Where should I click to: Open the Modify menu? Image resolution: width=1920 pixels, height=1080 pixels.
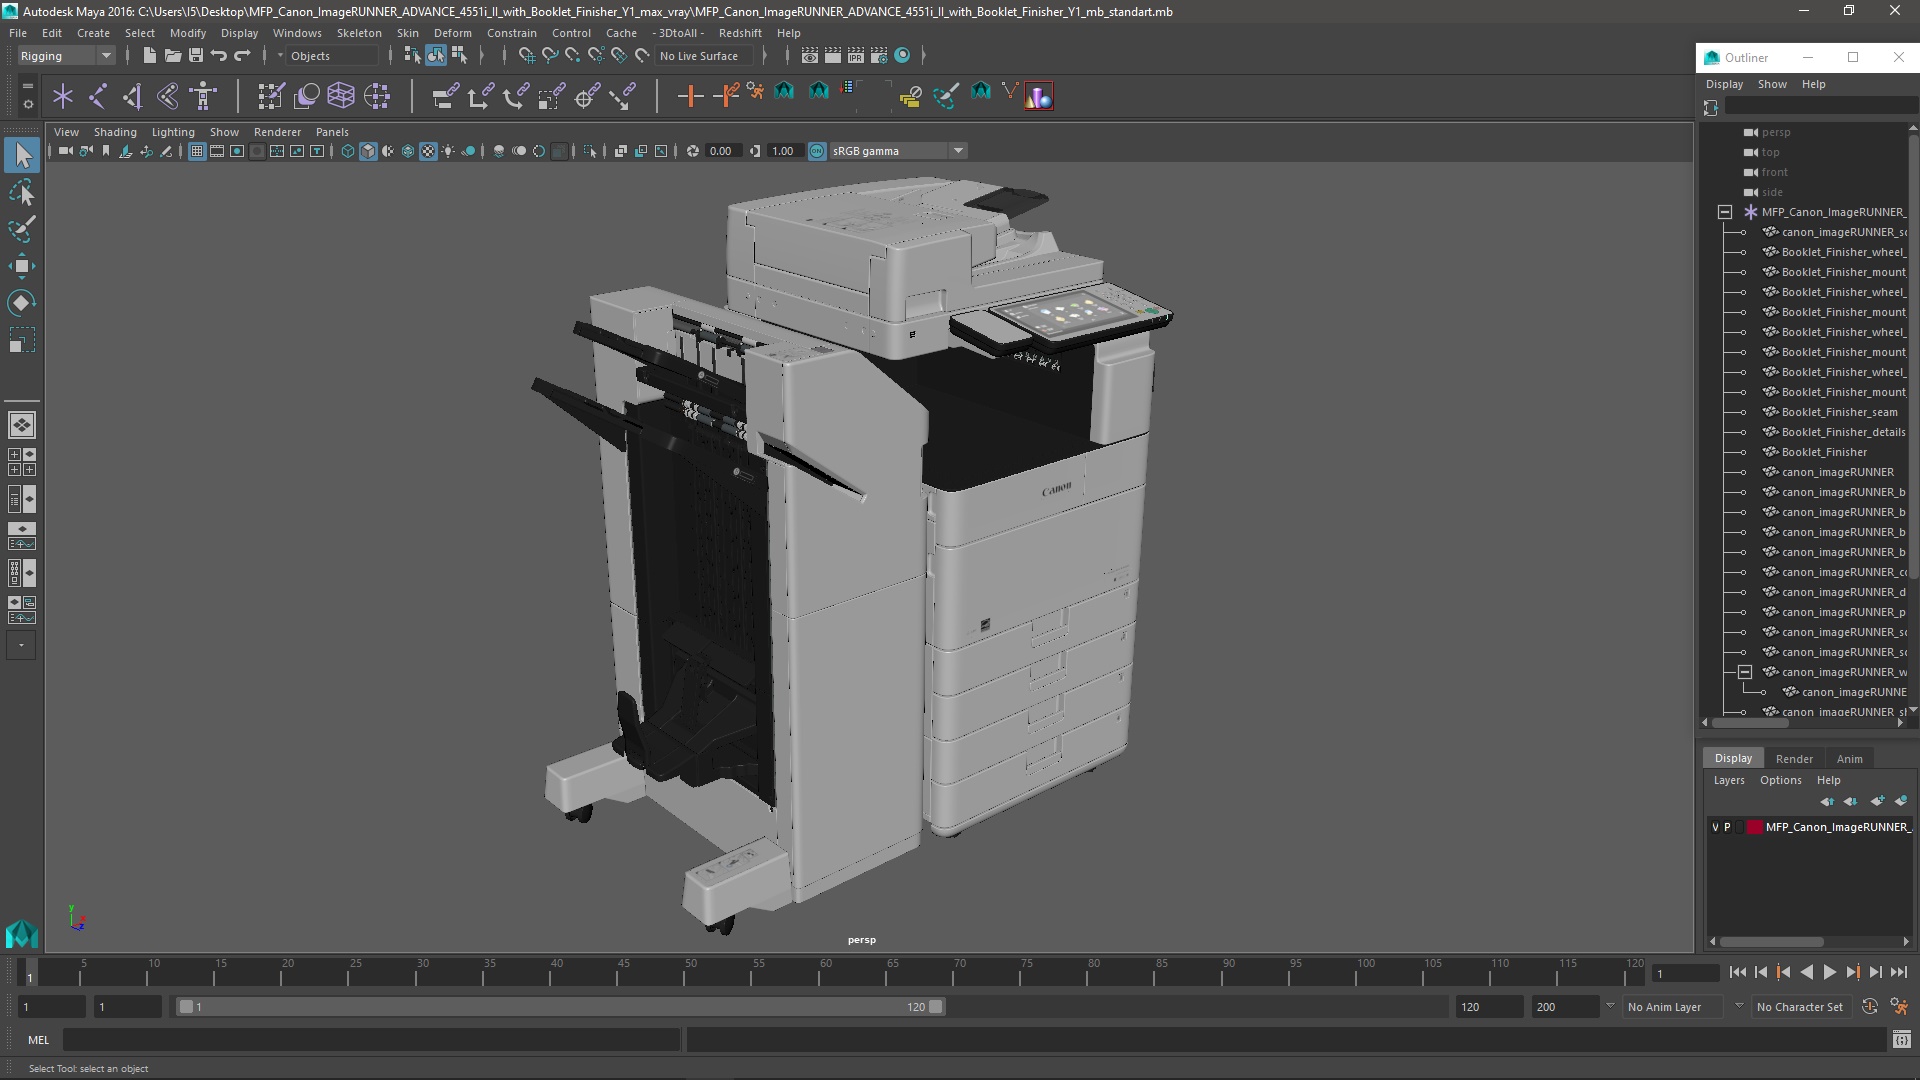tap(189, 32)
